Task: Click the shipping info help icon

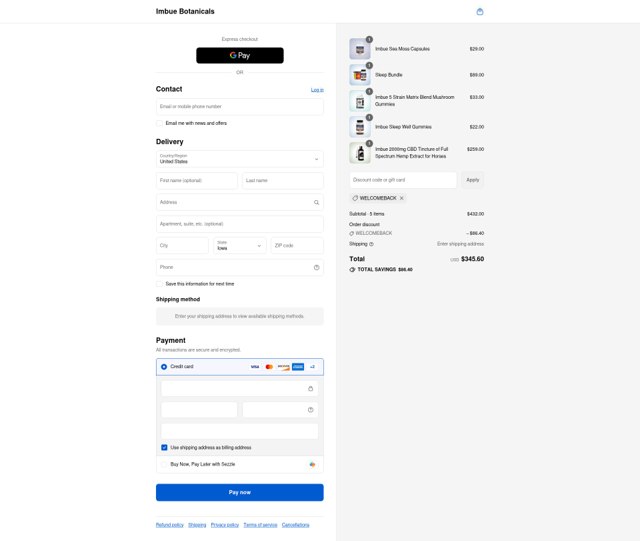Action: tap(371, 244)
